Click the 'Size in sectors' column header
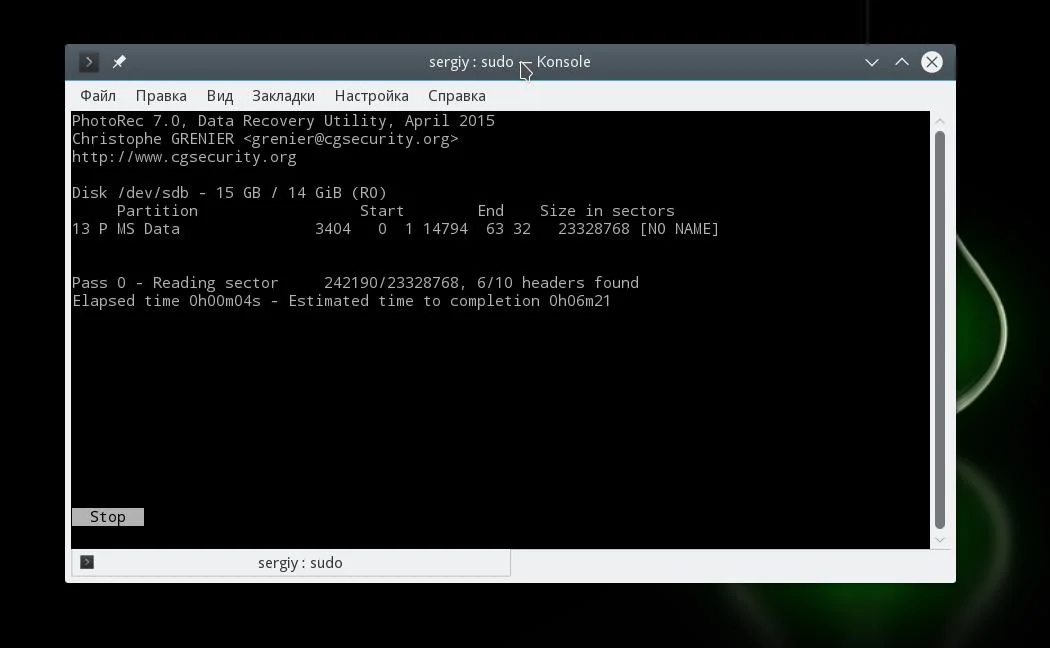1050x648 pixels. click(x=607, y=211)
